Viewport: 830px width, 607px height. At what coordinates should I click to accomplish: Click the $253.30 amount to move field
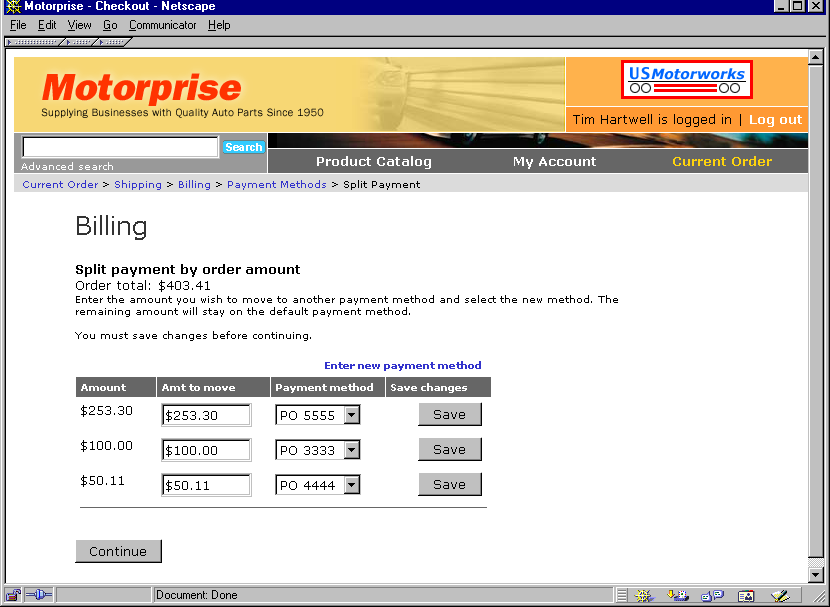[206, 415]
